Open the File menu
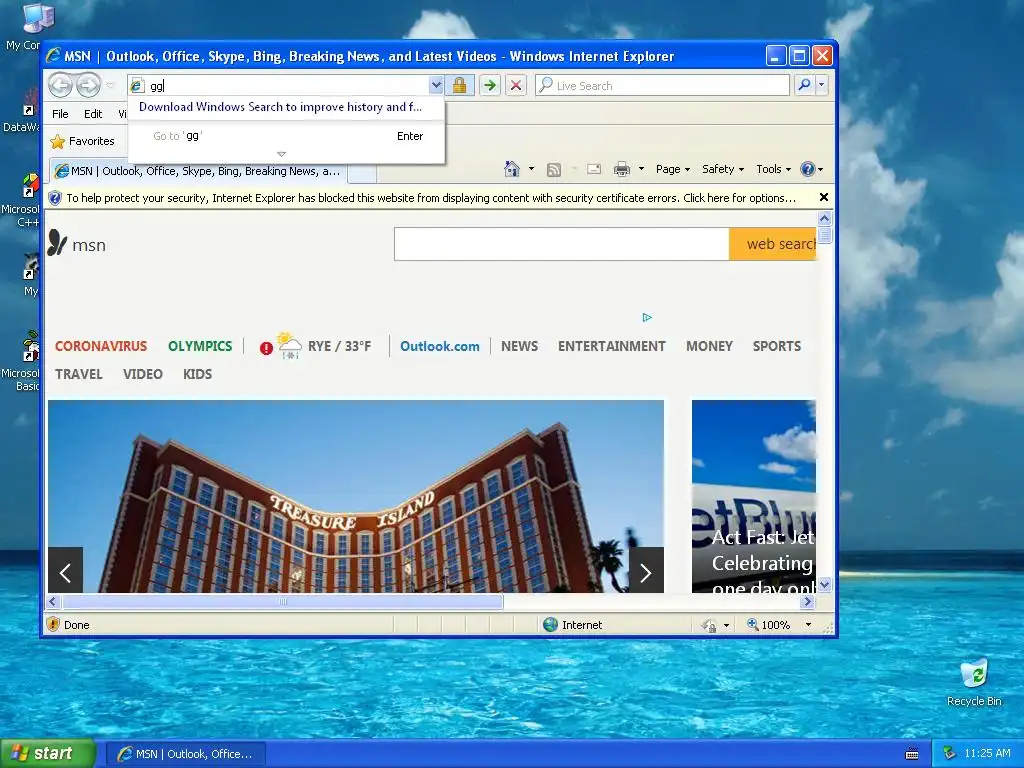 click(60, 114)
